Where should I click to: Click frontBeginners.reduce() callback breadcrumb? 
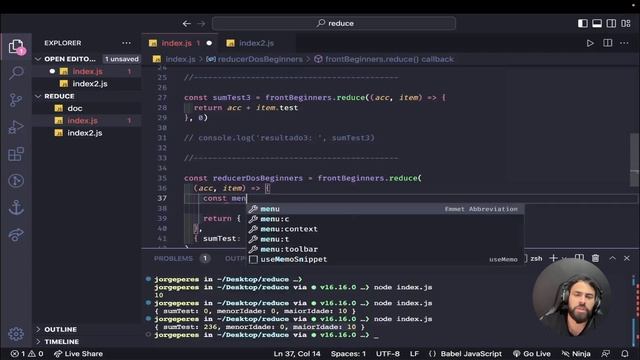[x=389, y=59]
